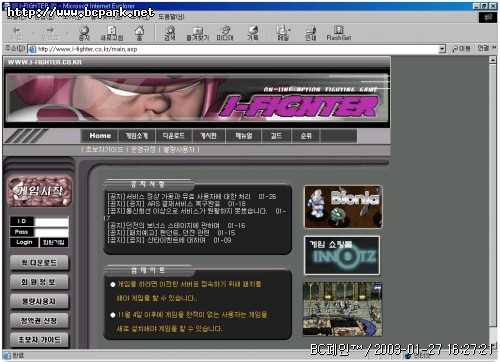This screenshot has width=500, height=362.
Task: Open the address bar dropdown arrow
Action: pos(442,49)
